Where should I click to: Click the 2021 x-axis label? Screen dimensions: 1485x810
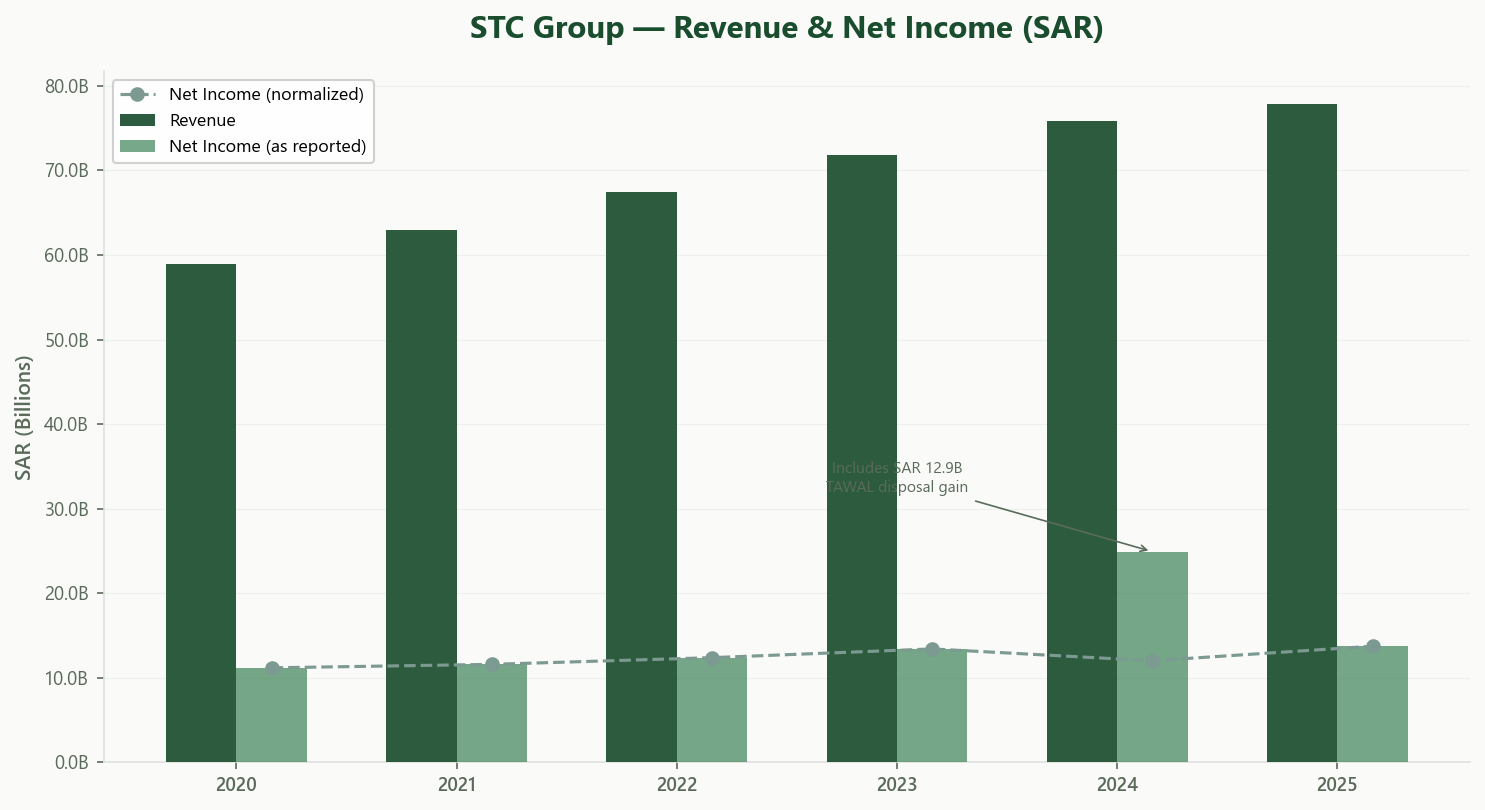click(457, 785)
